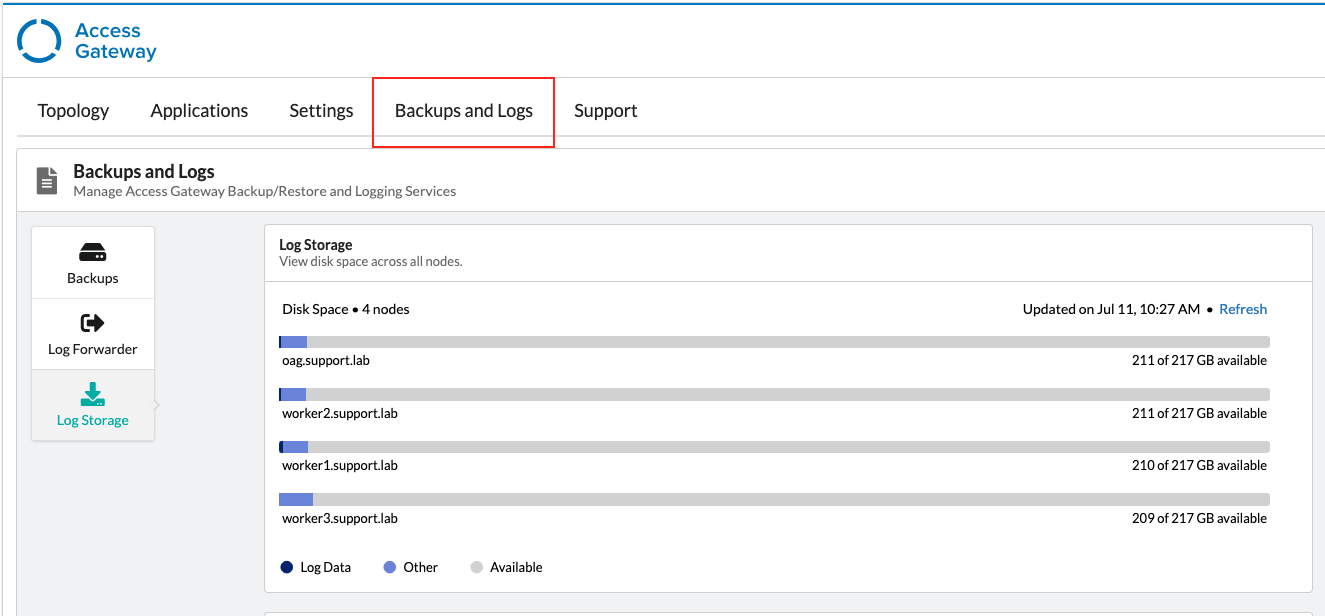The height and width of the screenshot is (616, 1325).
Task: Click the Log Storage panel heading
Action: coord(316,244)
